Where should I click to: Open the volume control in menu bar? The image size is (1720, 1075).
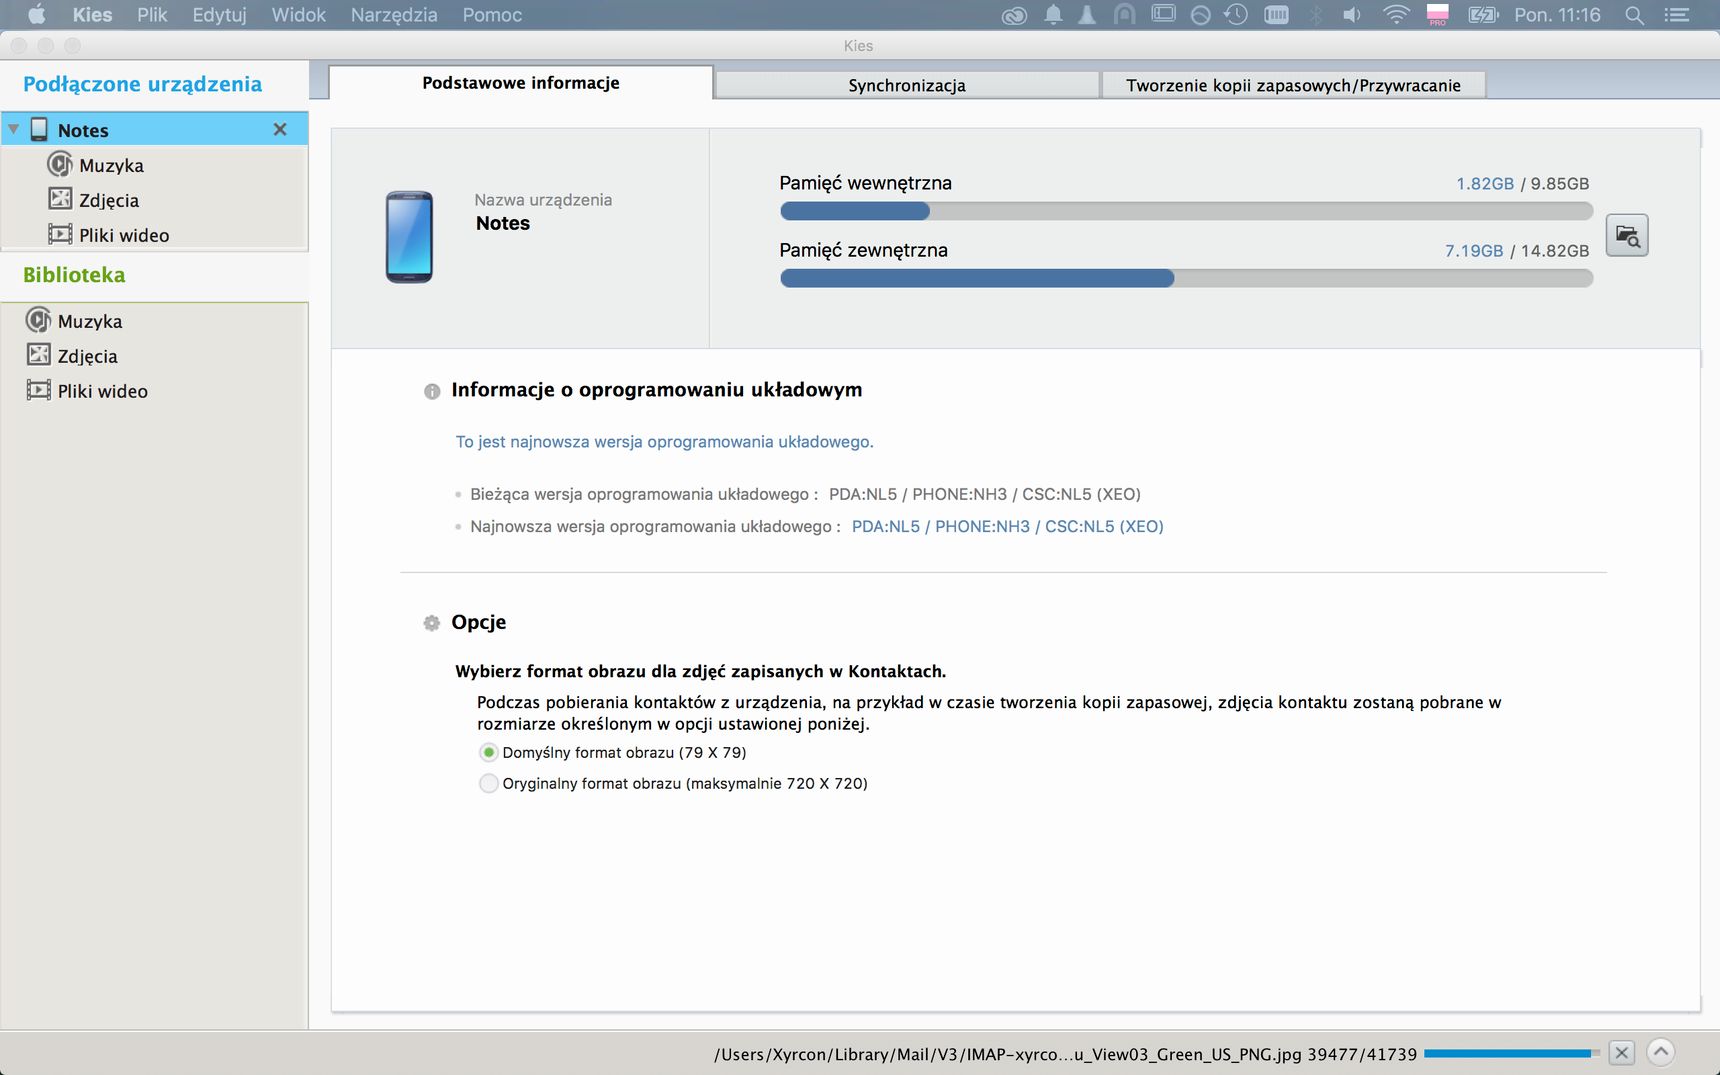point(1352,15)
